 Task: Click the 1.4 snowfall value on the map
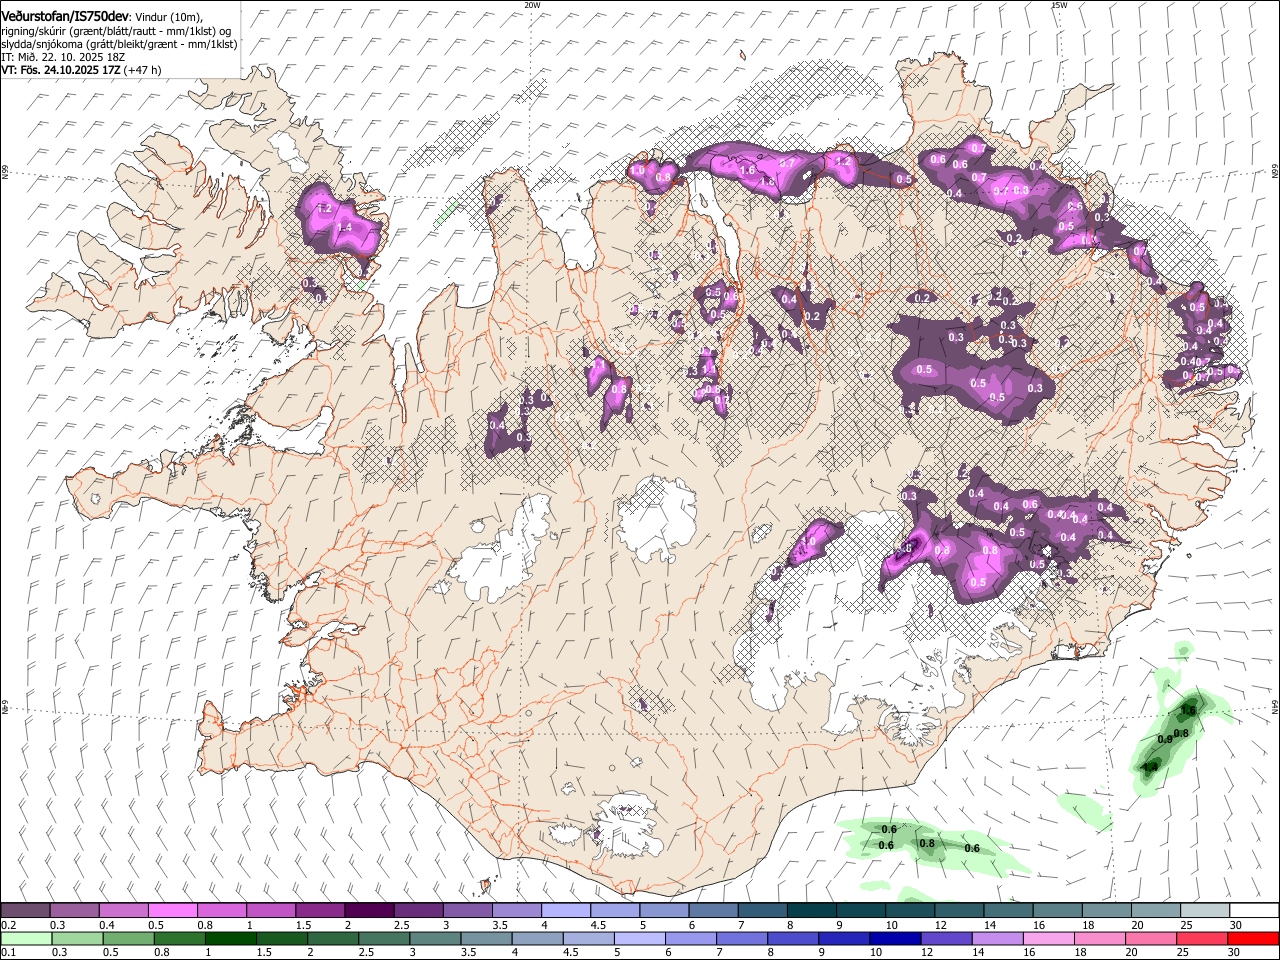[x=345, y=228]
